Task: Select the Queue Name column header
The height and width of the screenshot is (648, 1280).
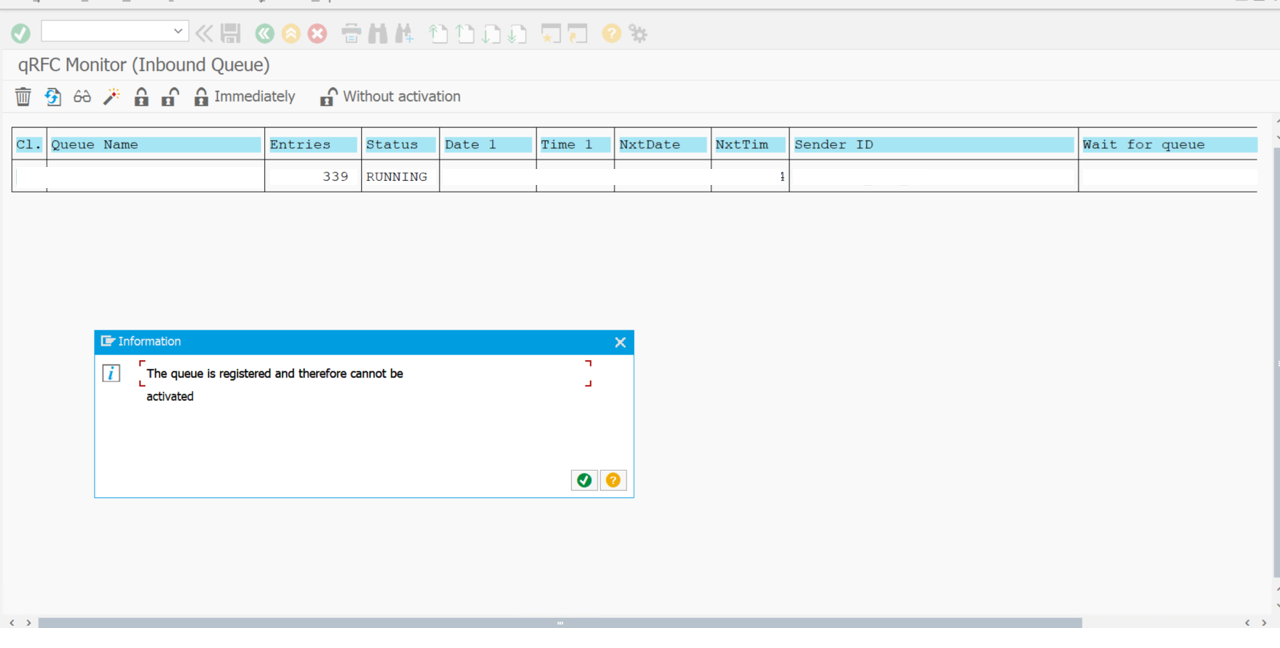Action: [155, 144]
